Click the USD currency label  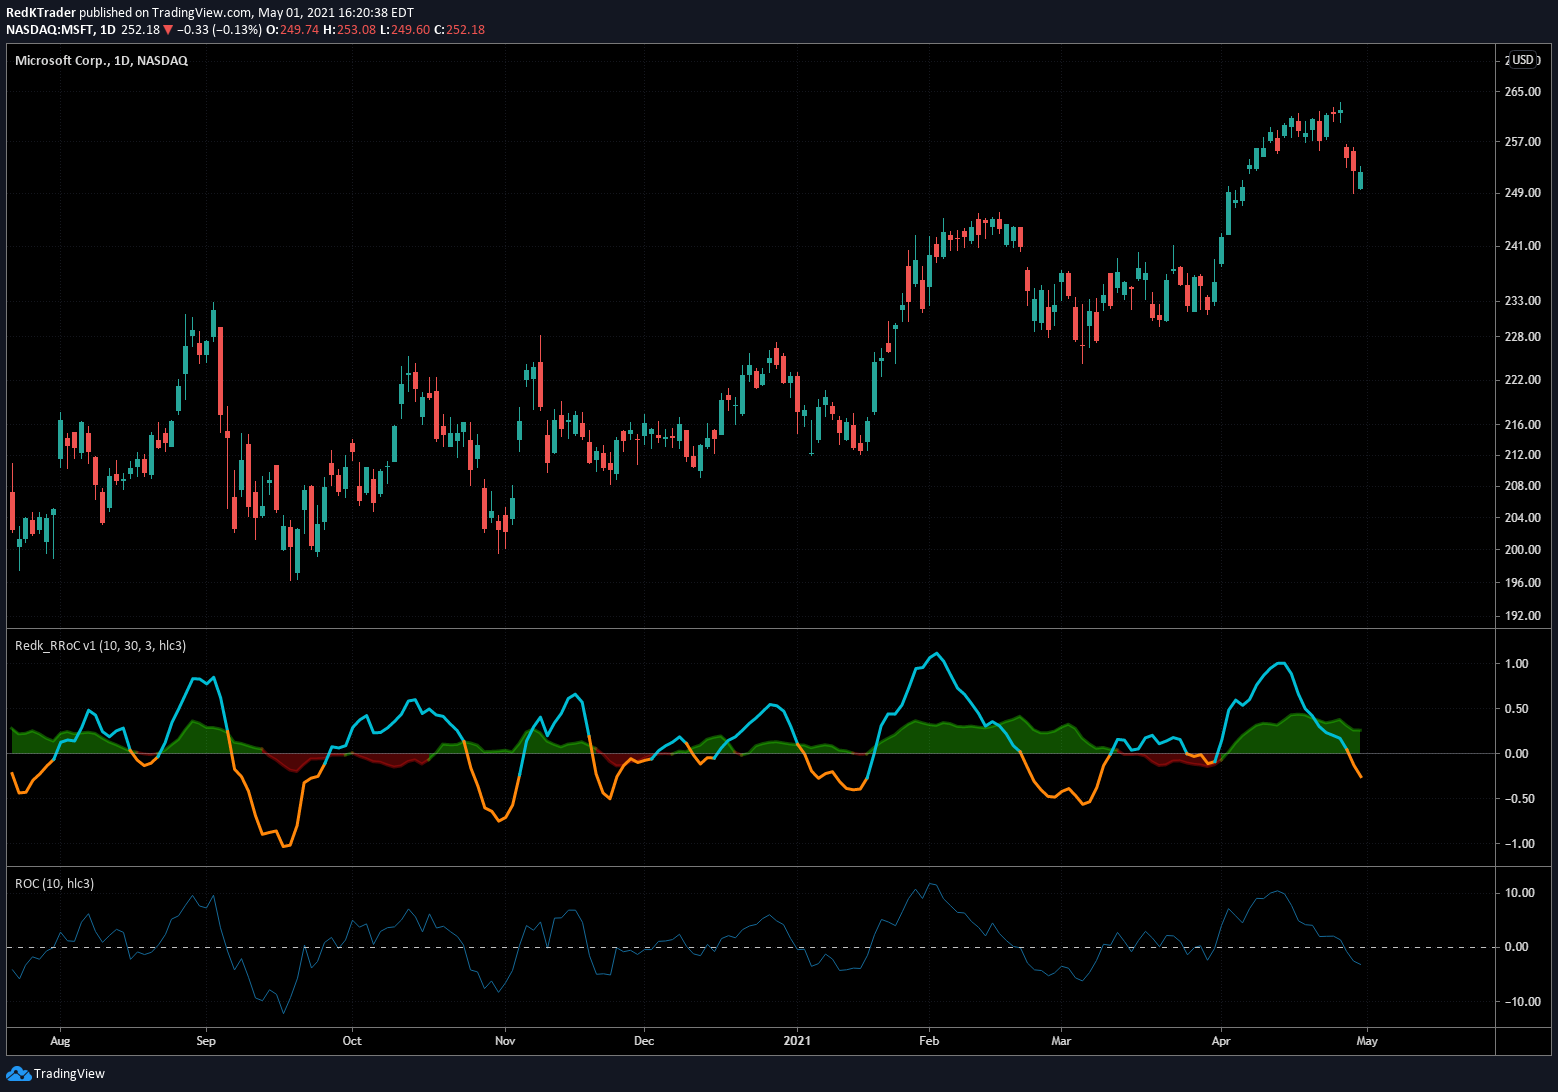pos(1522,60)
